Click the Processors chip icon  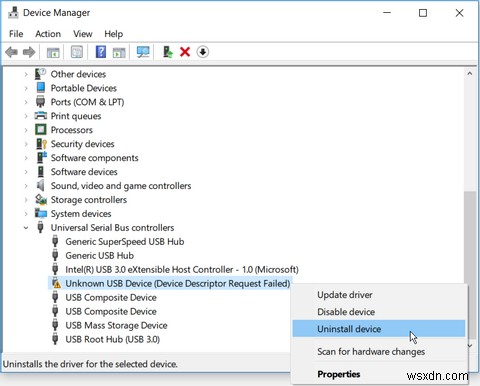point(41,130)
